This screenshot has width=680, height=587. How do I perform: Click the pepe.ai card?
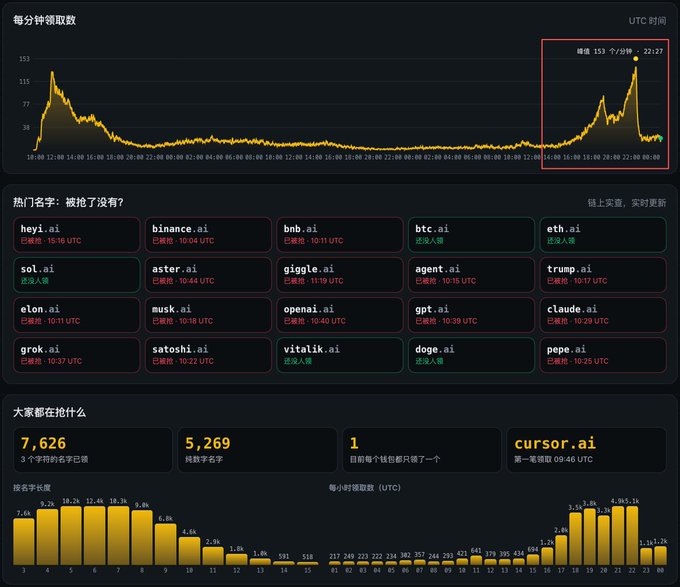tap(603, 355)
